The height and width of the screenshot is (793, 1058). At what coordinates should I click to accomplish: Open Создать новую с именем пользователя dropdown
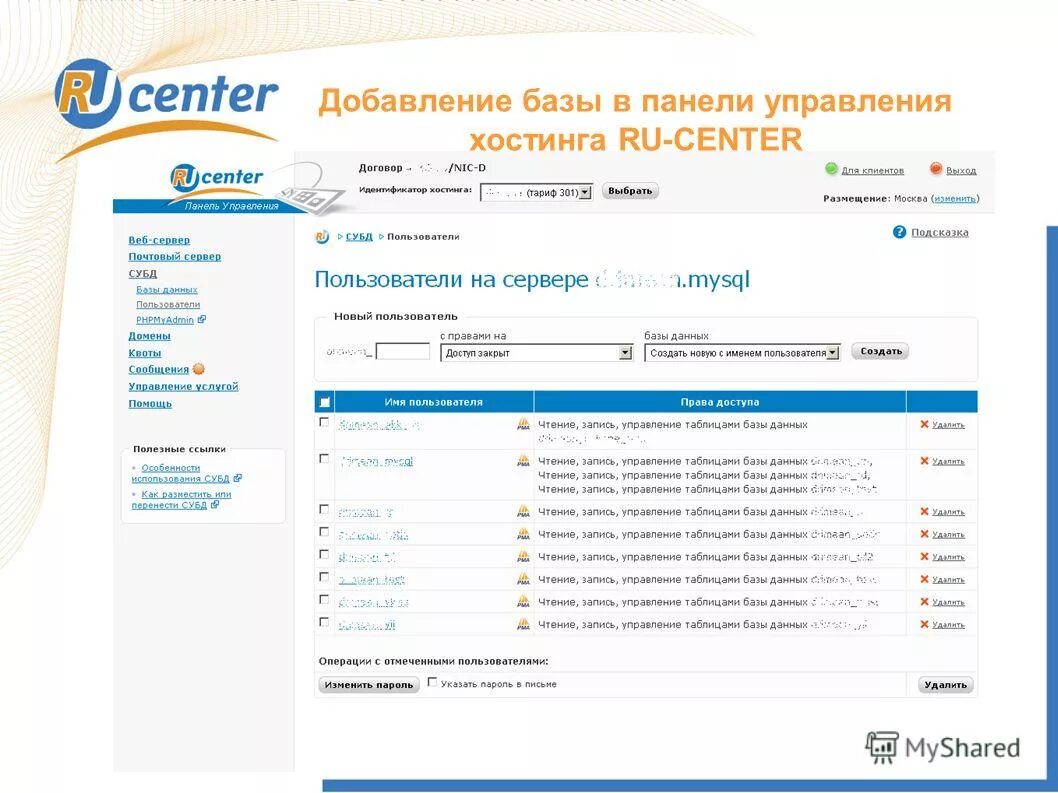coord(742,353)
